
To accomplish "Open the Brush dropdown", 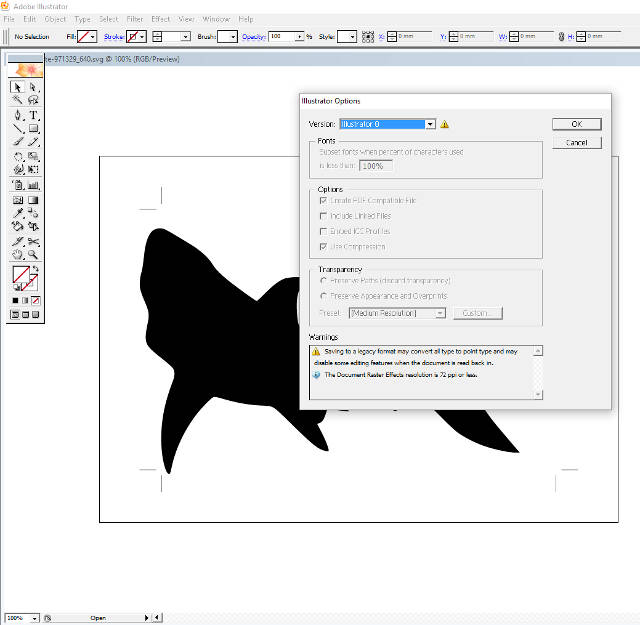I will [233, 37].
